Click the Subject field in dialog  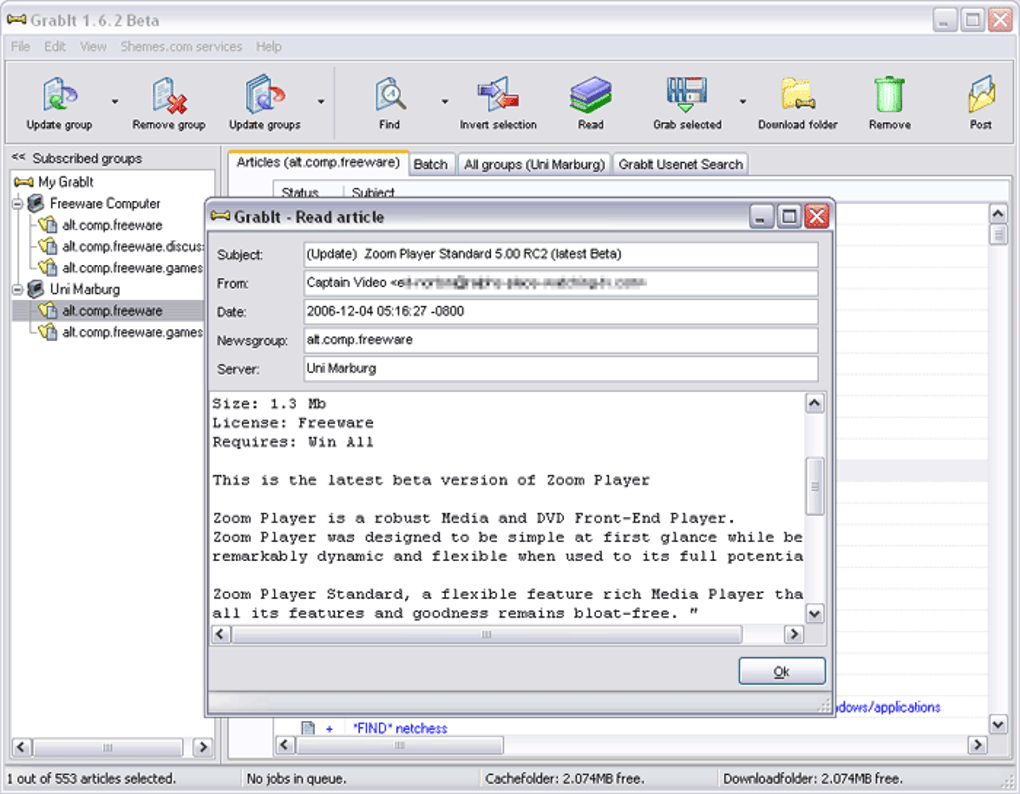tap(561, 254)
